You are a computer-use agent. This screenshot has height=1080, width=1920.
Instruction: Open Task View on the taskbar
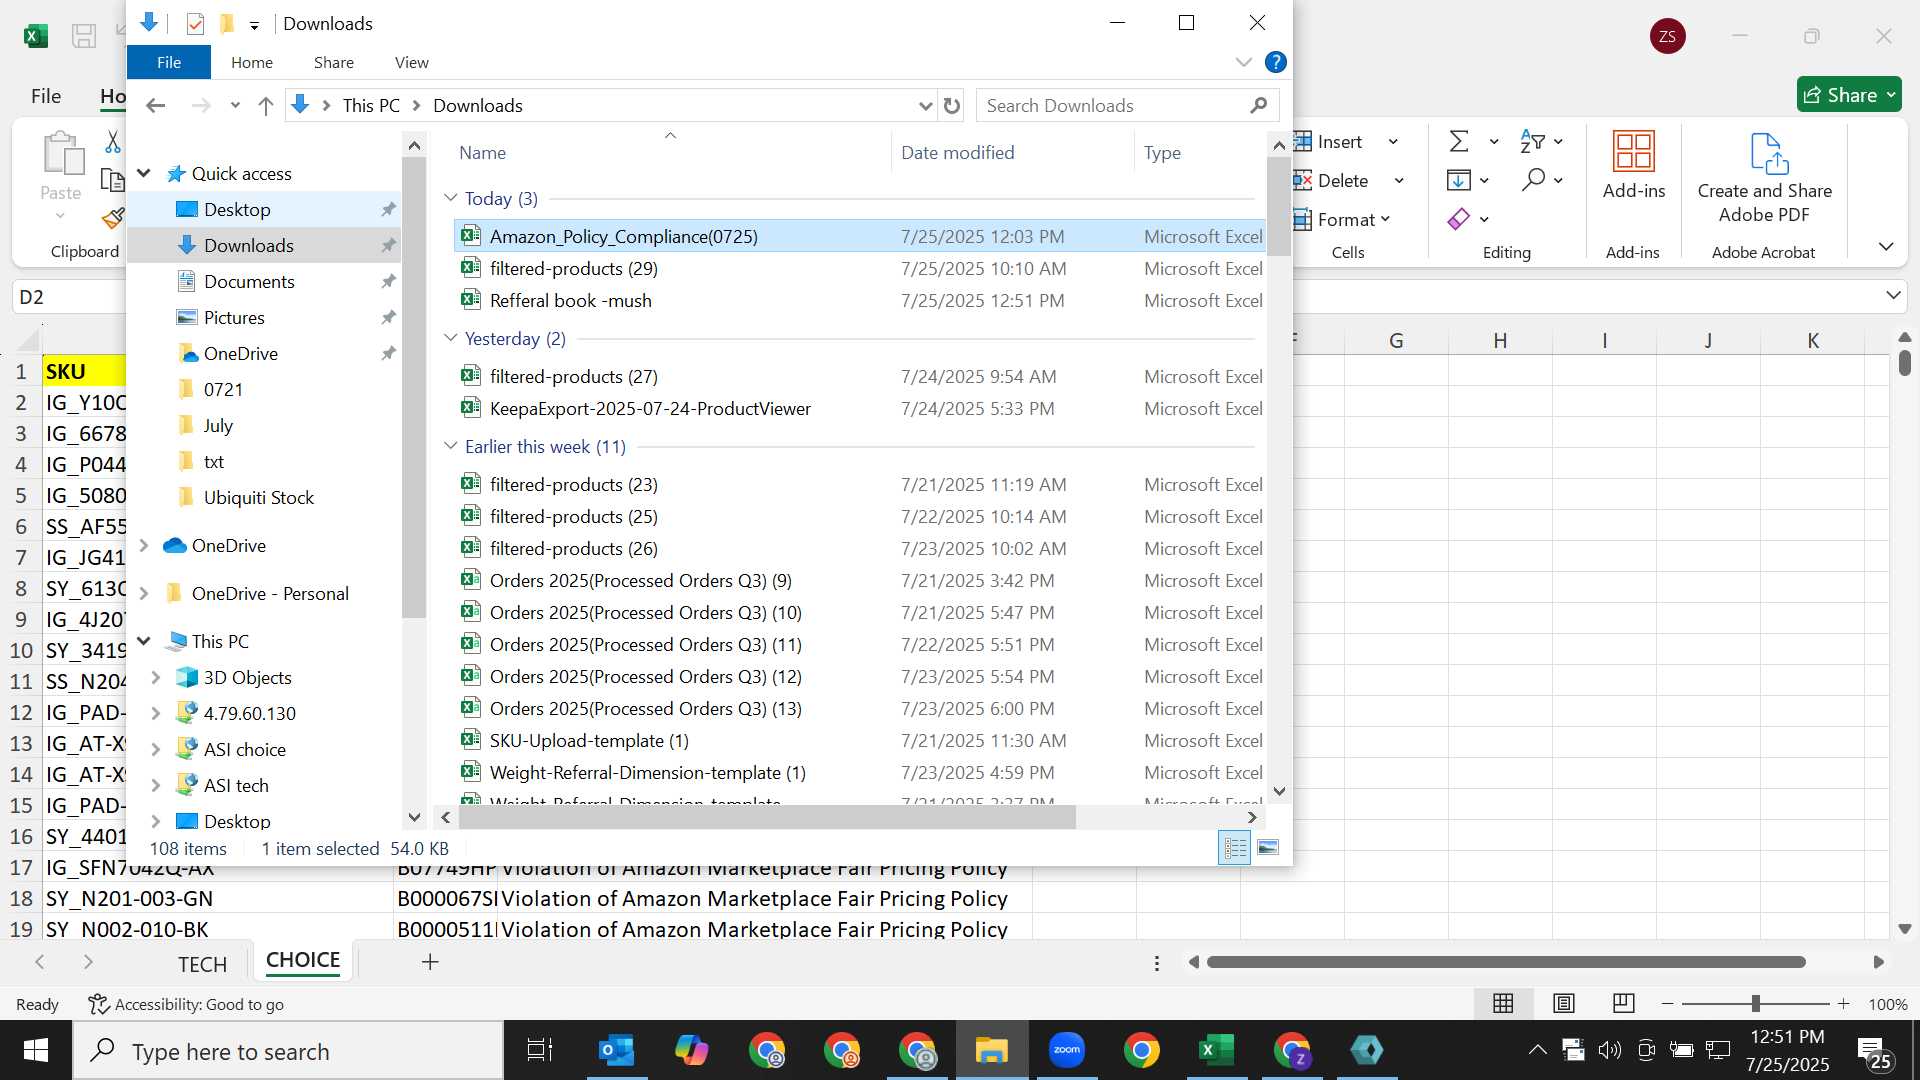540,1051
